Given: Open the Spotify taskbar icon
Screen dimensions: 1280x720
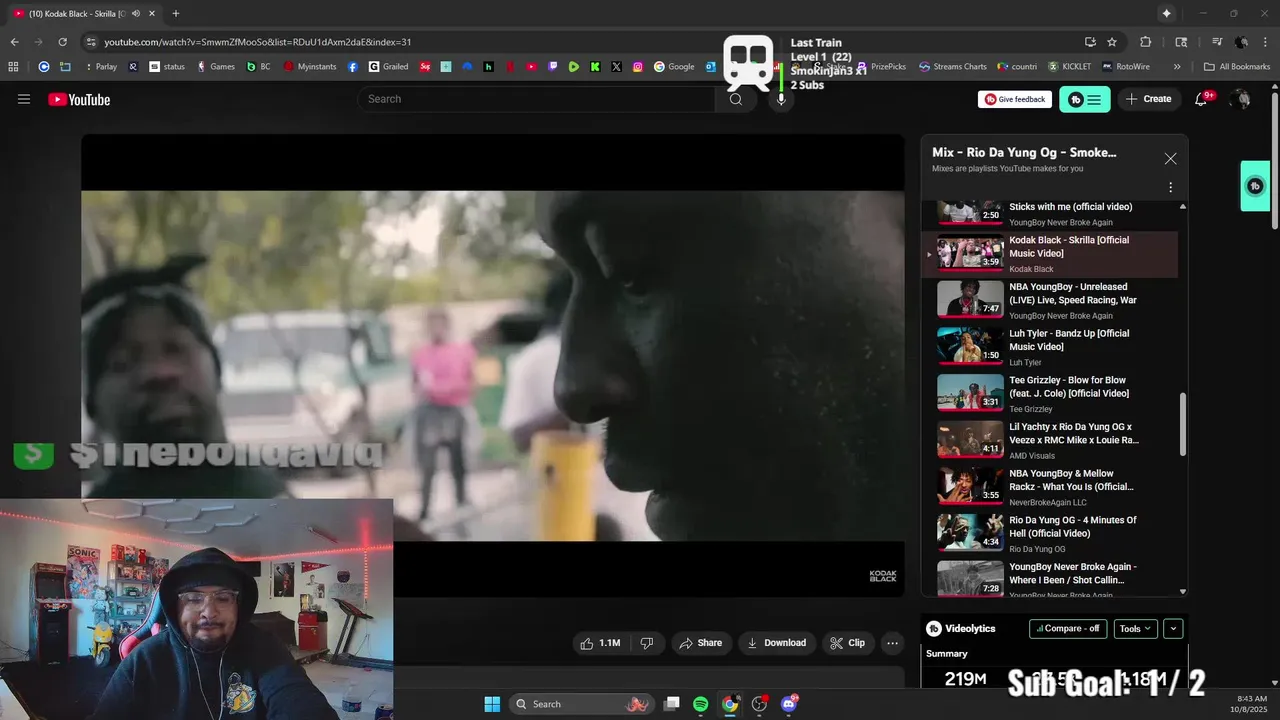Looking at the screenshot, I should point(700,704).
